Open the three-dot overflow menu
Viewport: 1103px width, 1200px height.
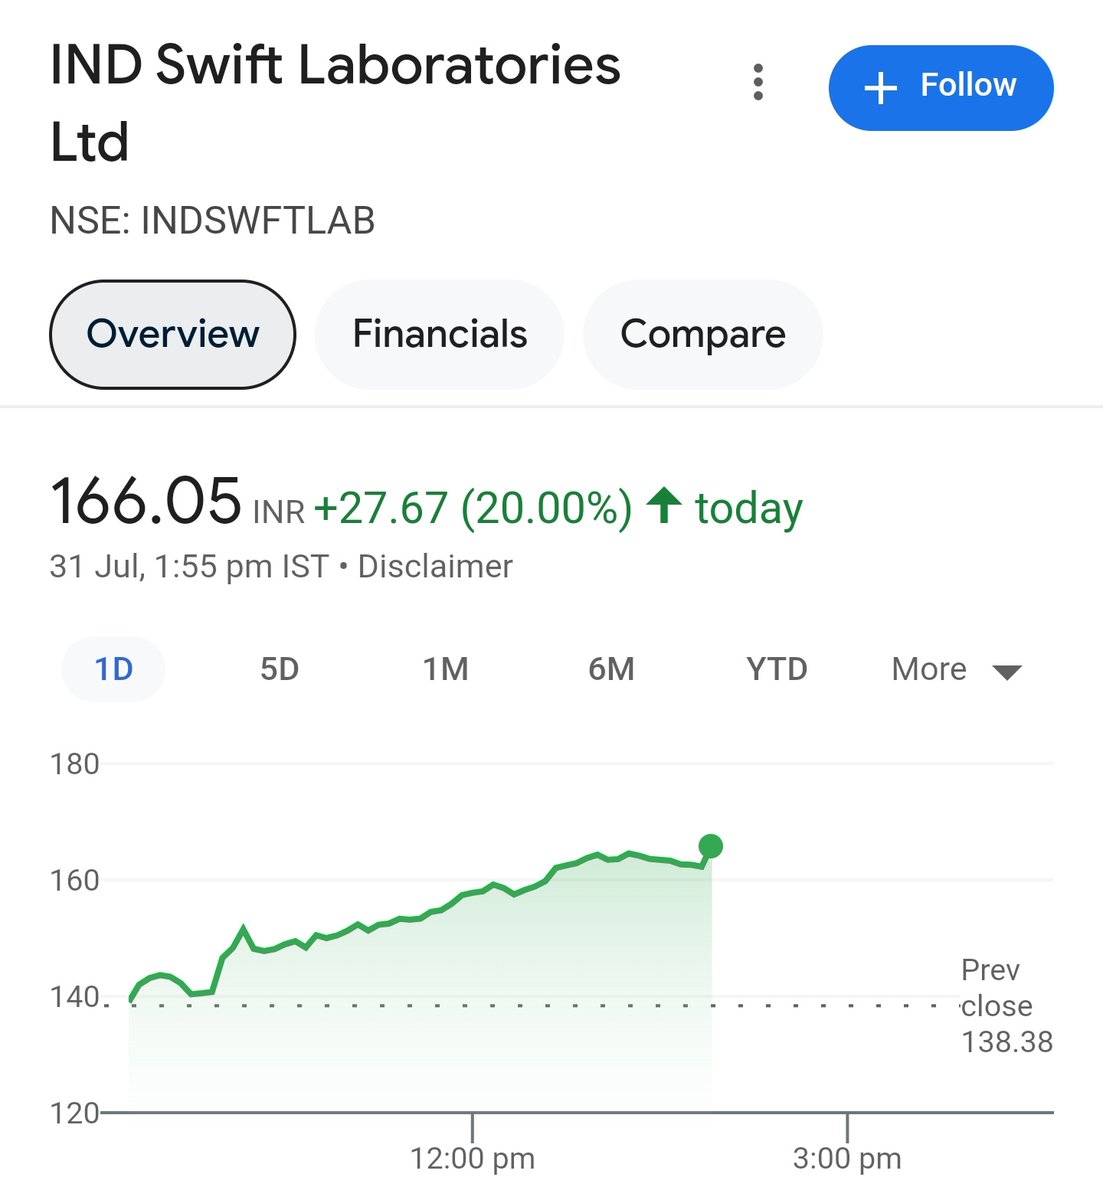pos(757,84)
